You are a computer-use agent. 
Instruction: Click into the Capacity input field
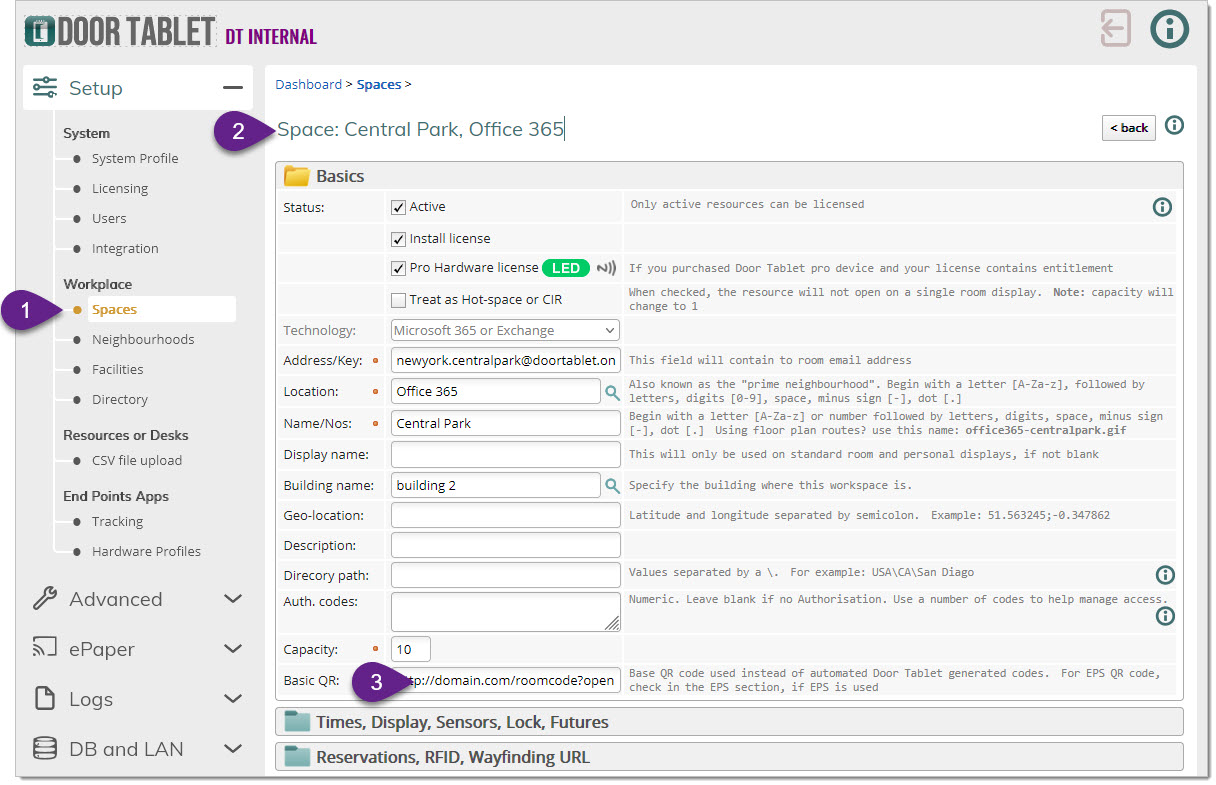(411, 649)
